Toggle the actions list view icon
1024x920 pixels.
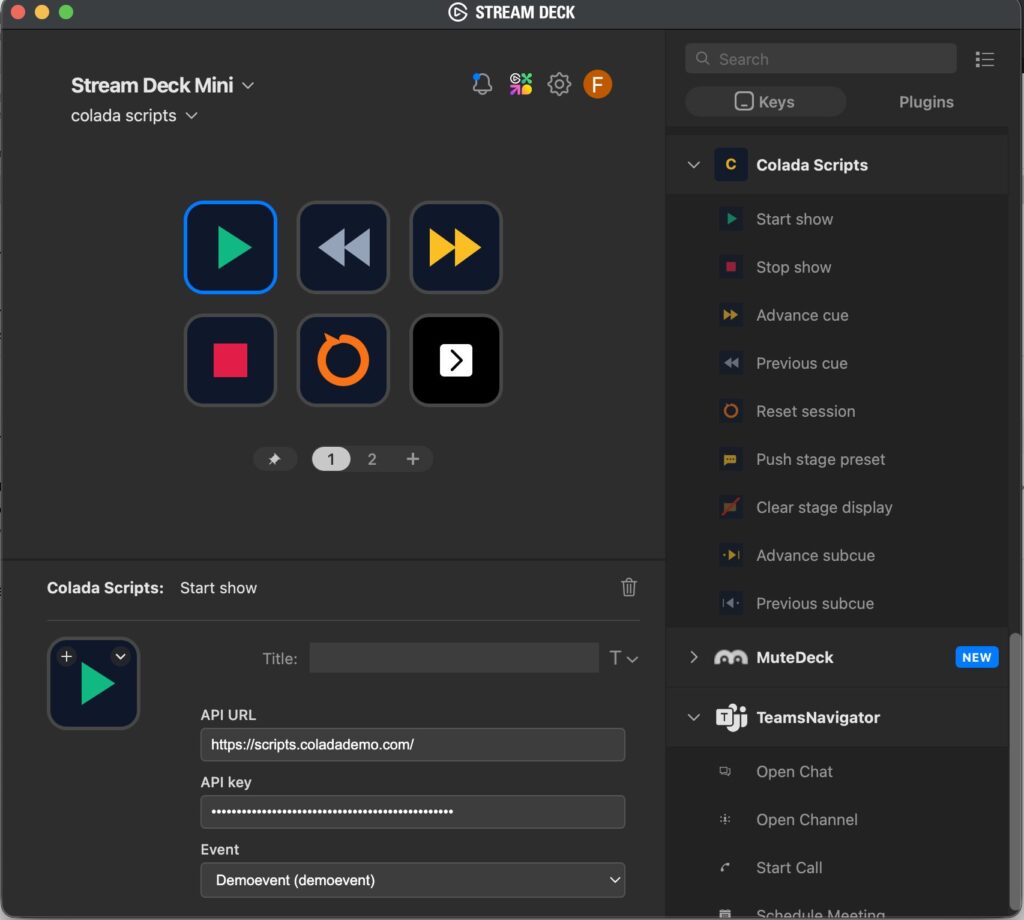tap(985, 59)
